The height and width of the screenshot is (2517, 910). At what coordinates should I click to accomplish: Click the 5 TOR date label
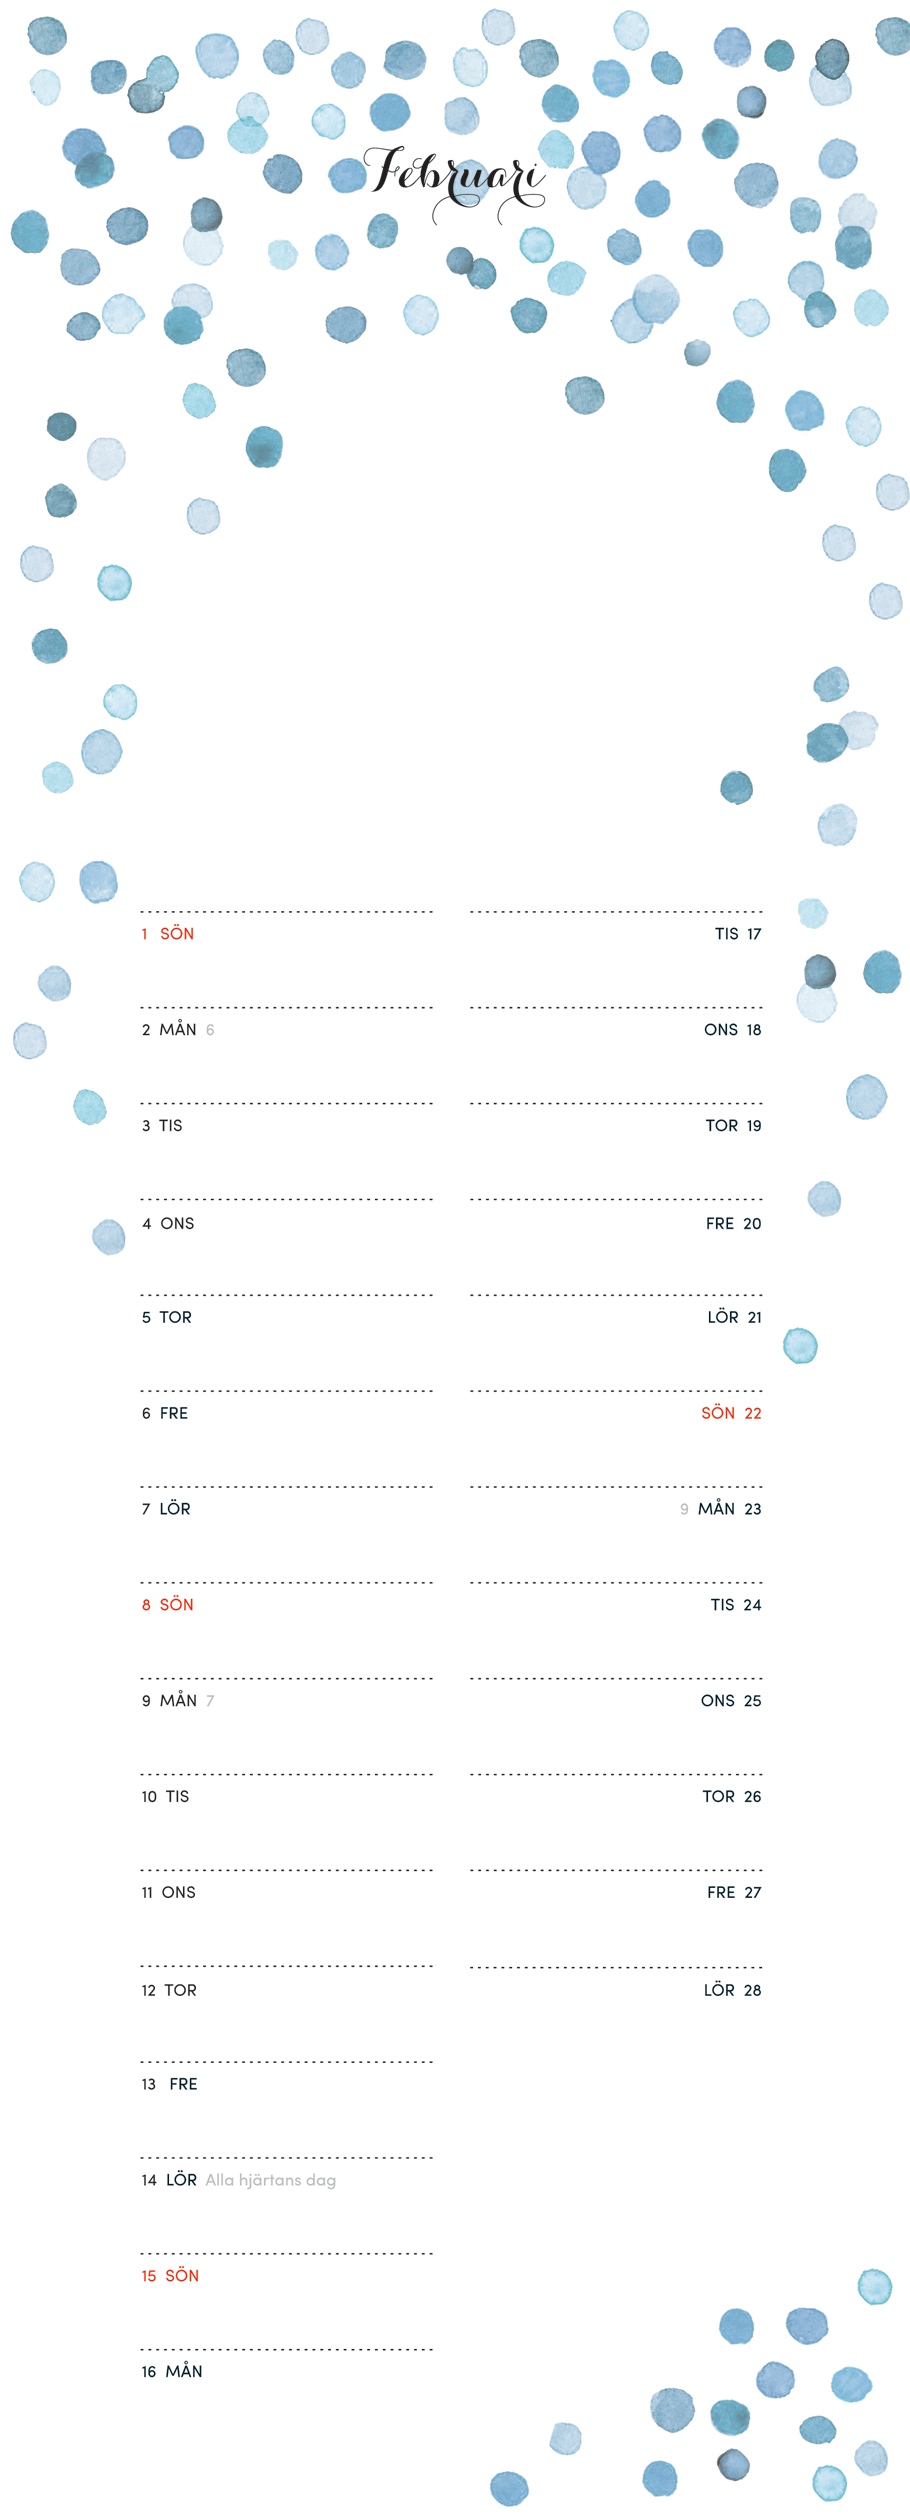(166, 1318)
